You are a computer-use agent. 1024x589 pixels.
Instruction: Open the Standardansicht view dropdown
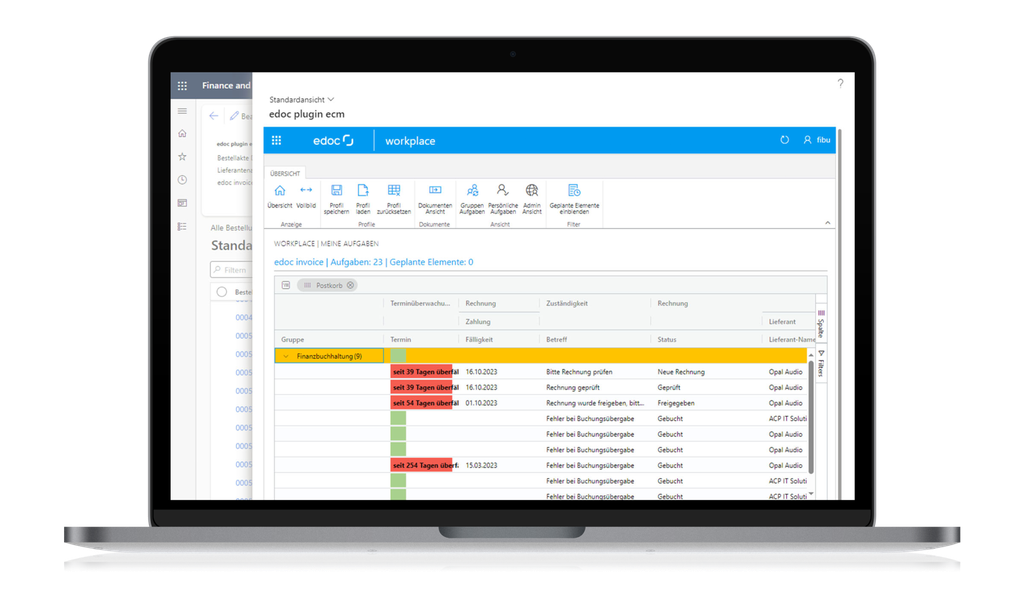coord(302,99)
